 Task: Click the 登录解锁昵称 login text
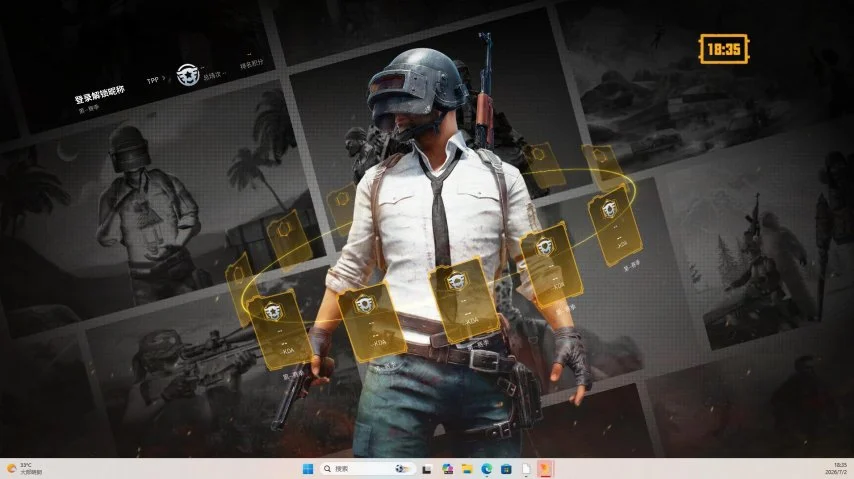click(100, 95)
